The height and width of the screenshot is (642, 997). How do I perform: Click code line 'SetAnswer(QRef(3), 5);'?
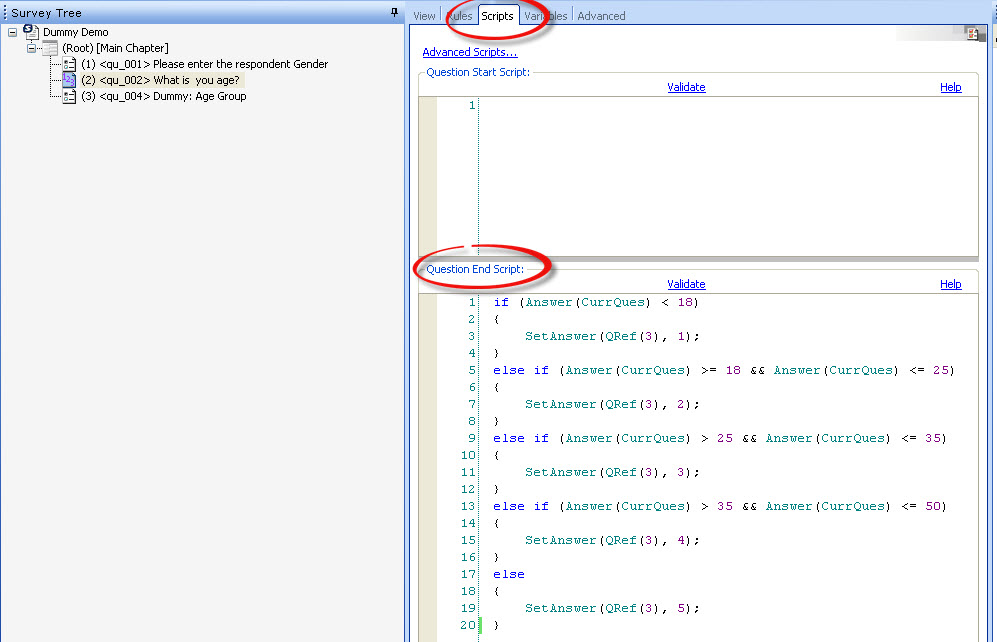[612, 608]
